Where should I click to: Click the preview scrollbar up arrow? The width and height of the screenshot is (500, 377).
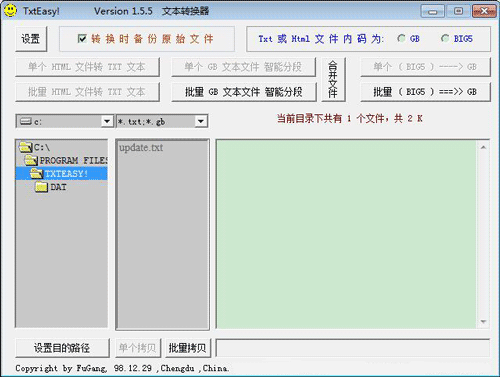click(x=483, y=147)
